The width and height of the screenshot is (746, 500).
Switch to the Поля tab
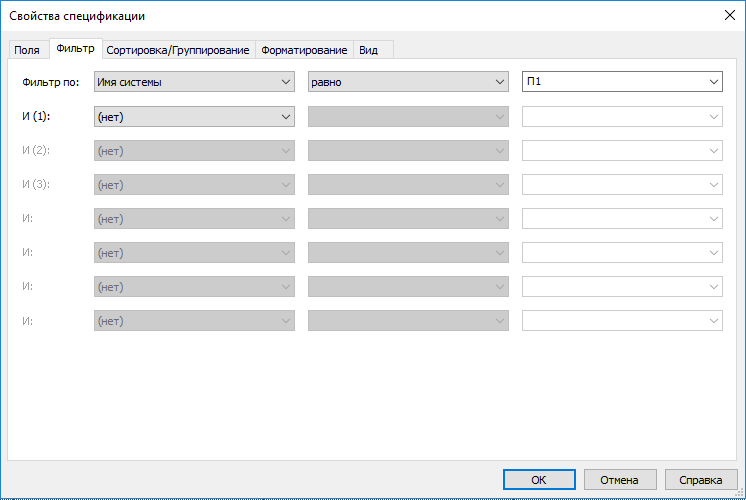tap(28, 50)
